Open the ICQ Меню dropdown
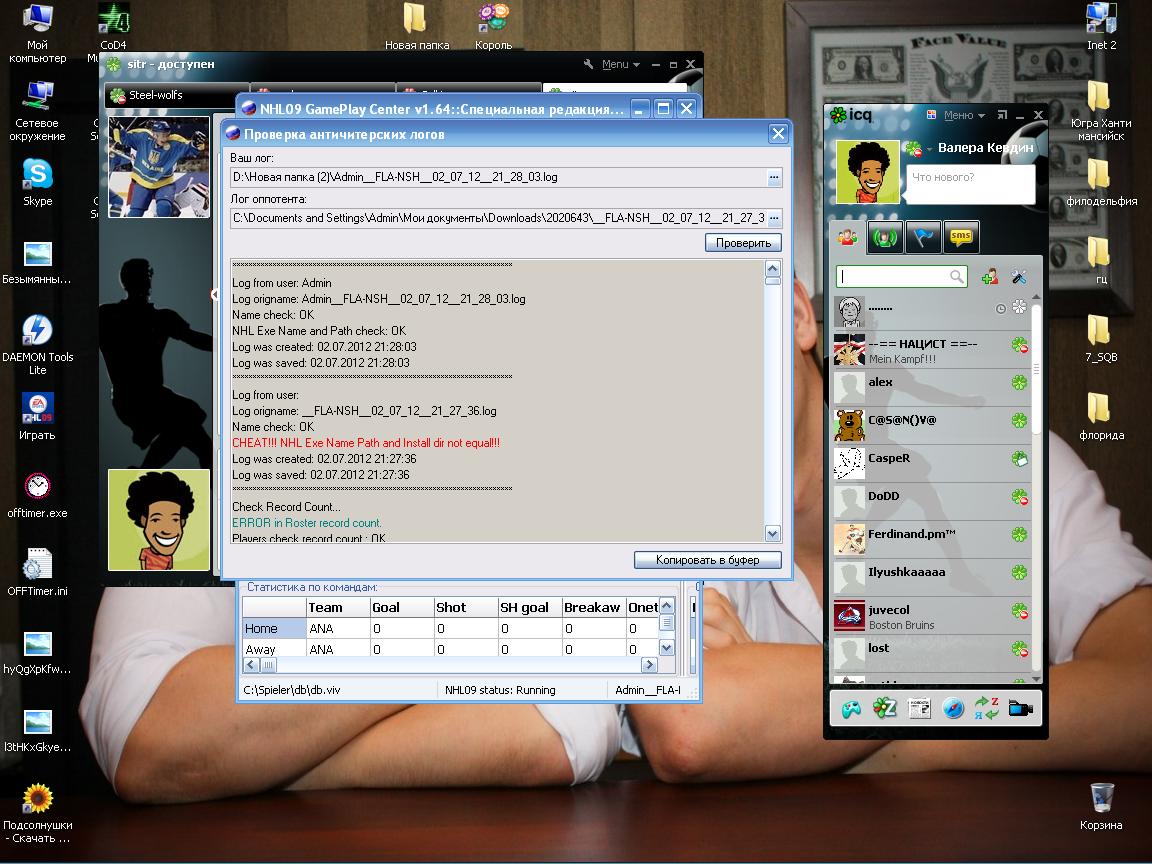 (964, 115)
